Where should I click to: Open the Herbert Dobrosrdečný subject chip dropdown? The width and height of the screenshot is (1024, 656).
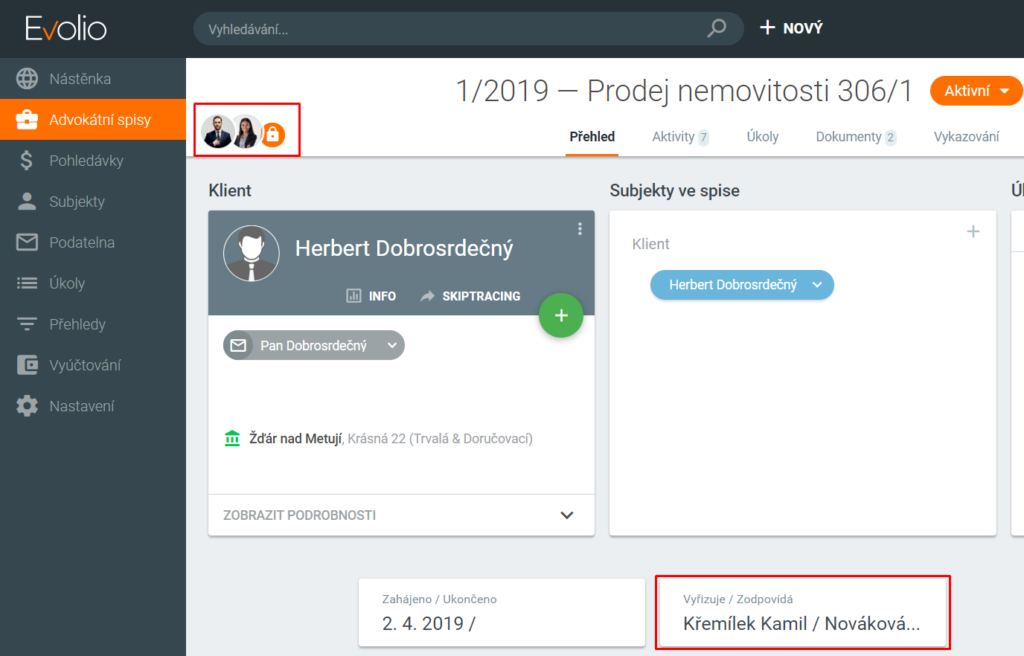click(817, 285)
